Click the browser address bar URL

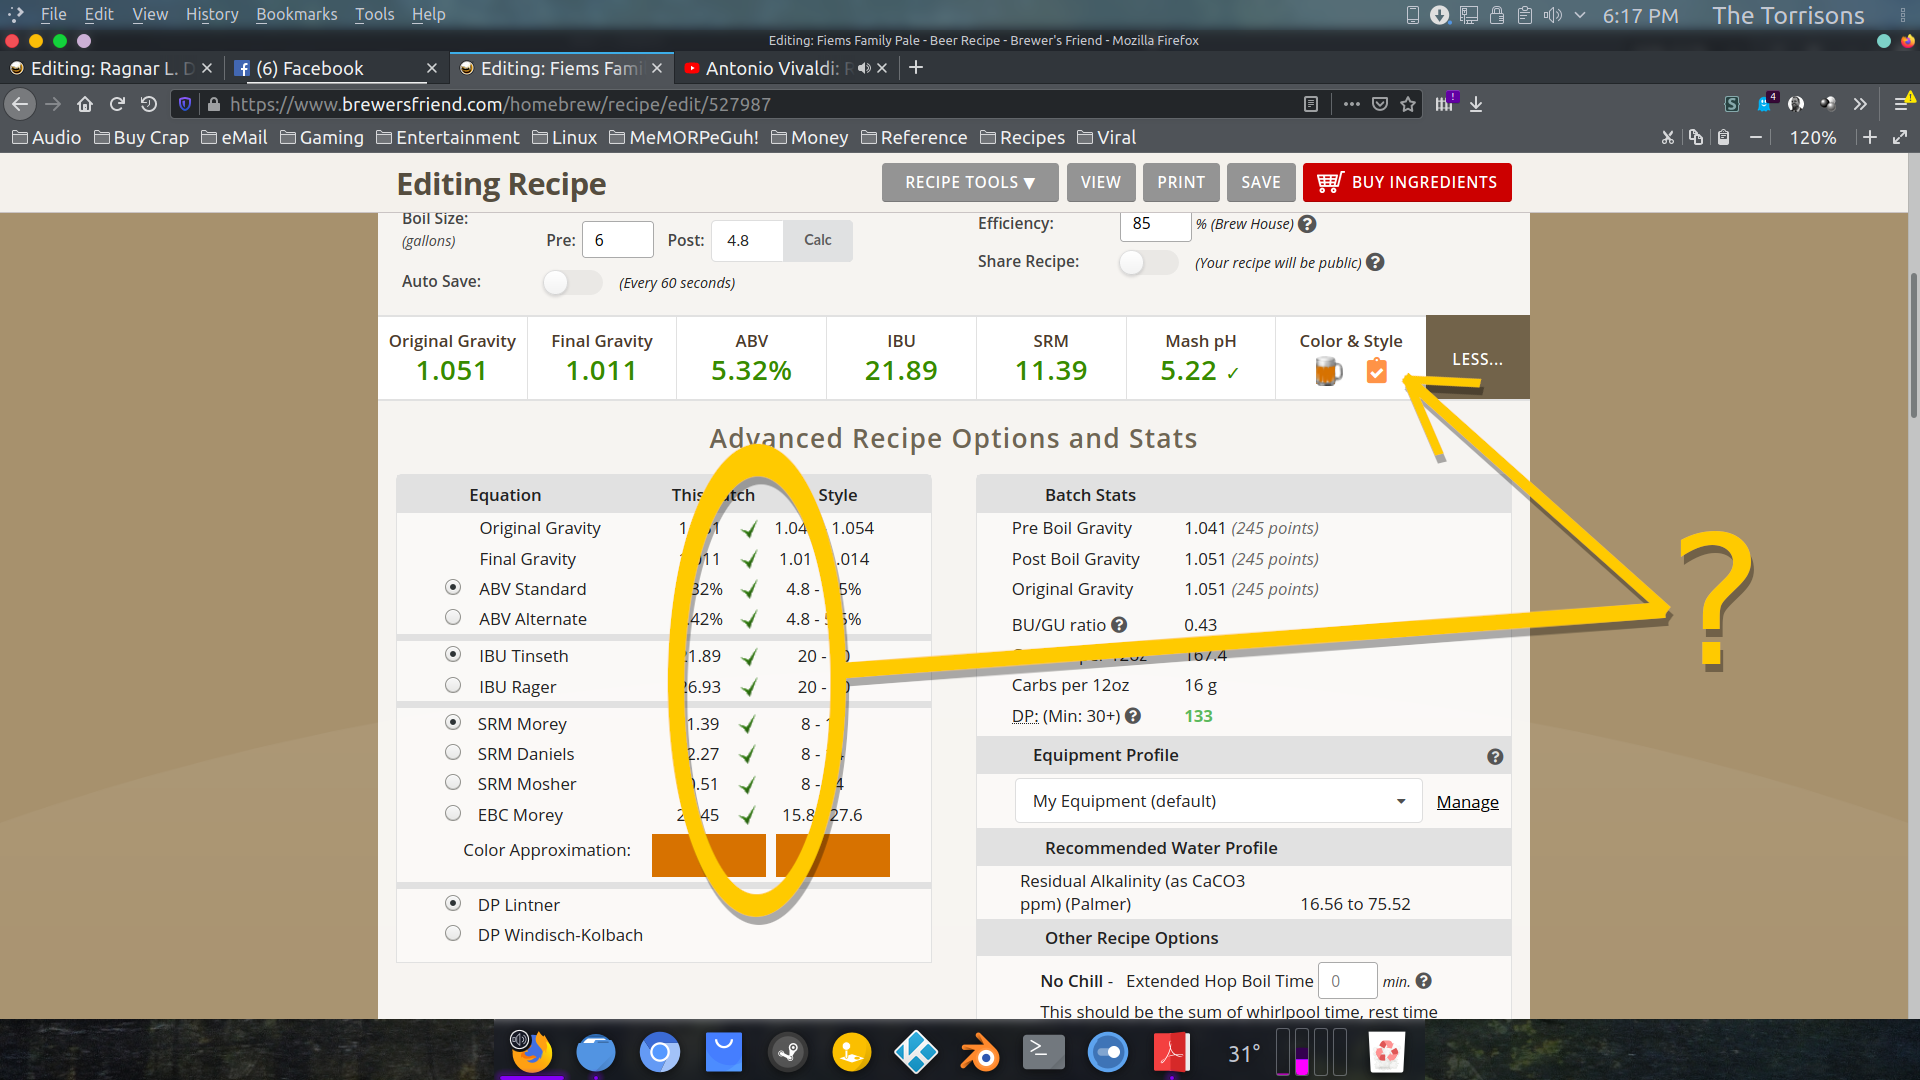500,104
